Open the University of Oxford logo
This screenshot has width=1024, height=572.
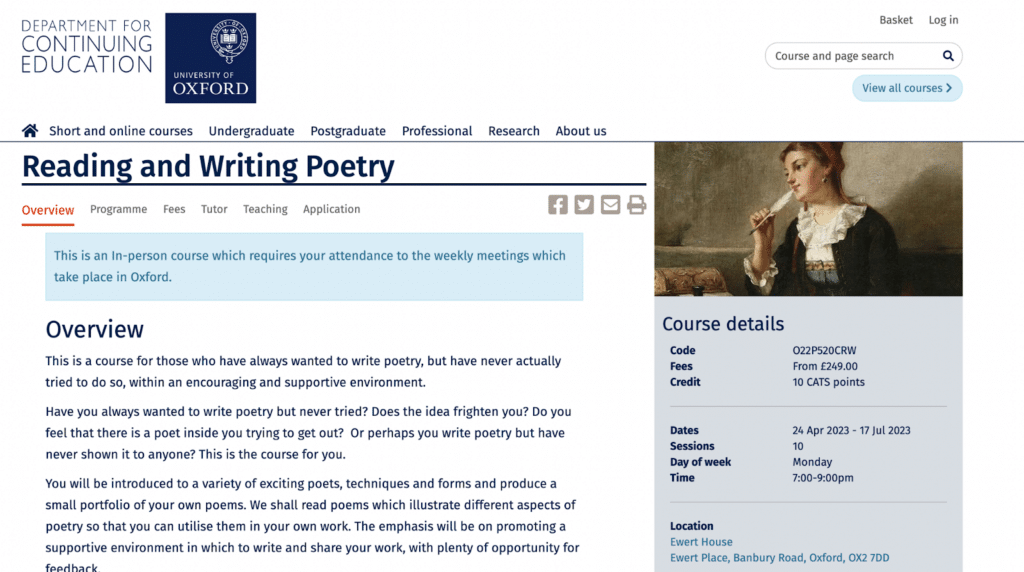pos(210,58)
